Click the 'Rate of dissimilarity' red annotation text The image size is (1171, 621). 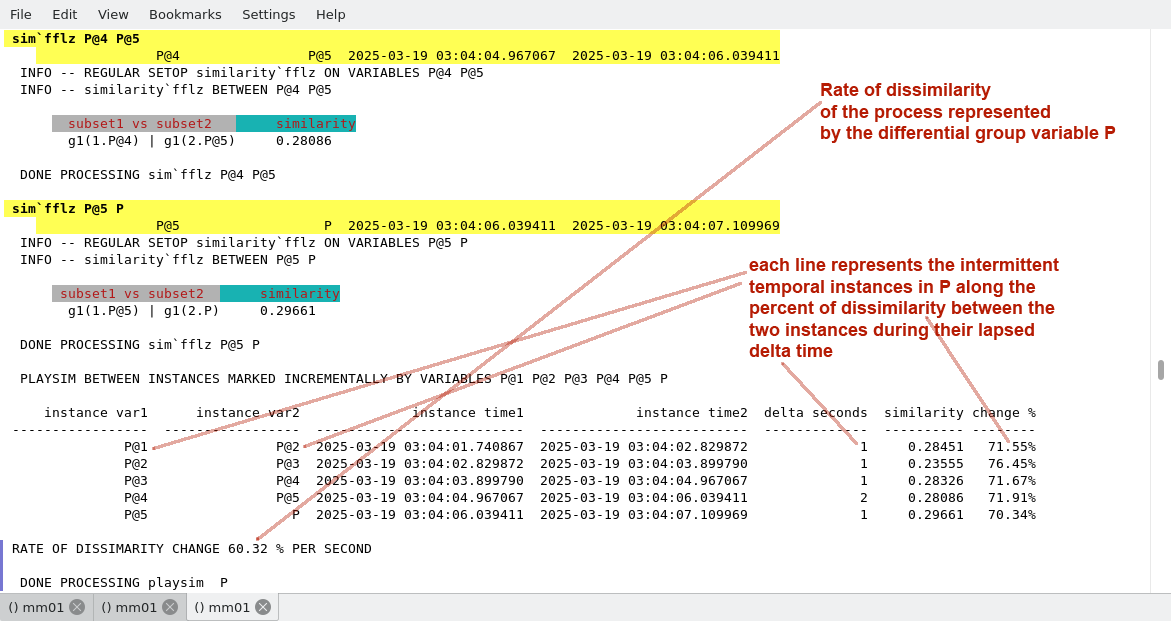click(x=905, y=90)
